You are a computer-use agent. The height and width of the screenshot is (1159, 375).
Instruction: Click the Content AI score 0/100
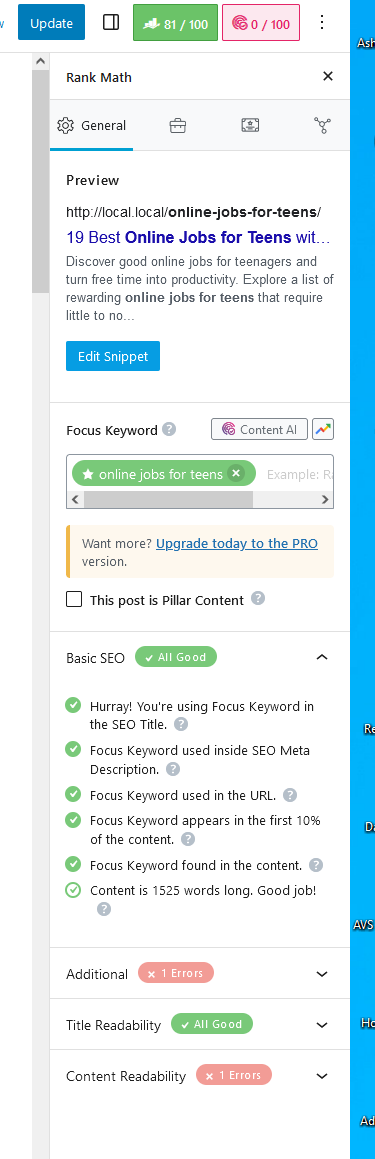[x=261, y=24]
